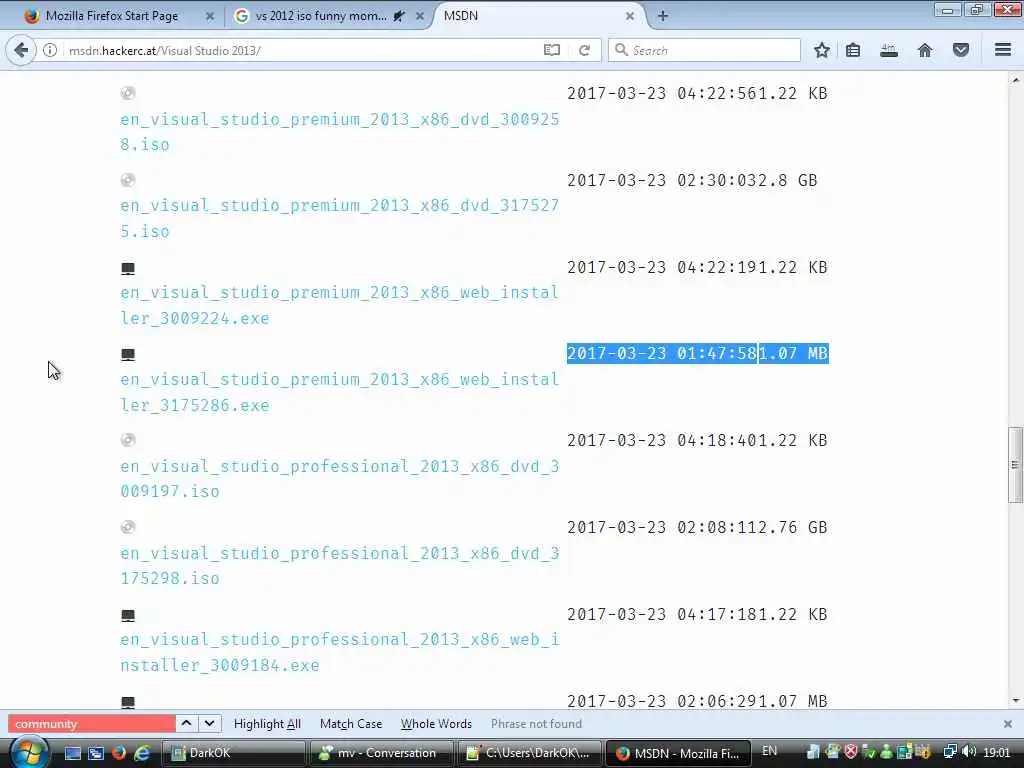Click computer icon above web_installer_3009224.exe
This screenshot has height=768, width=1024.
(128, 268)
